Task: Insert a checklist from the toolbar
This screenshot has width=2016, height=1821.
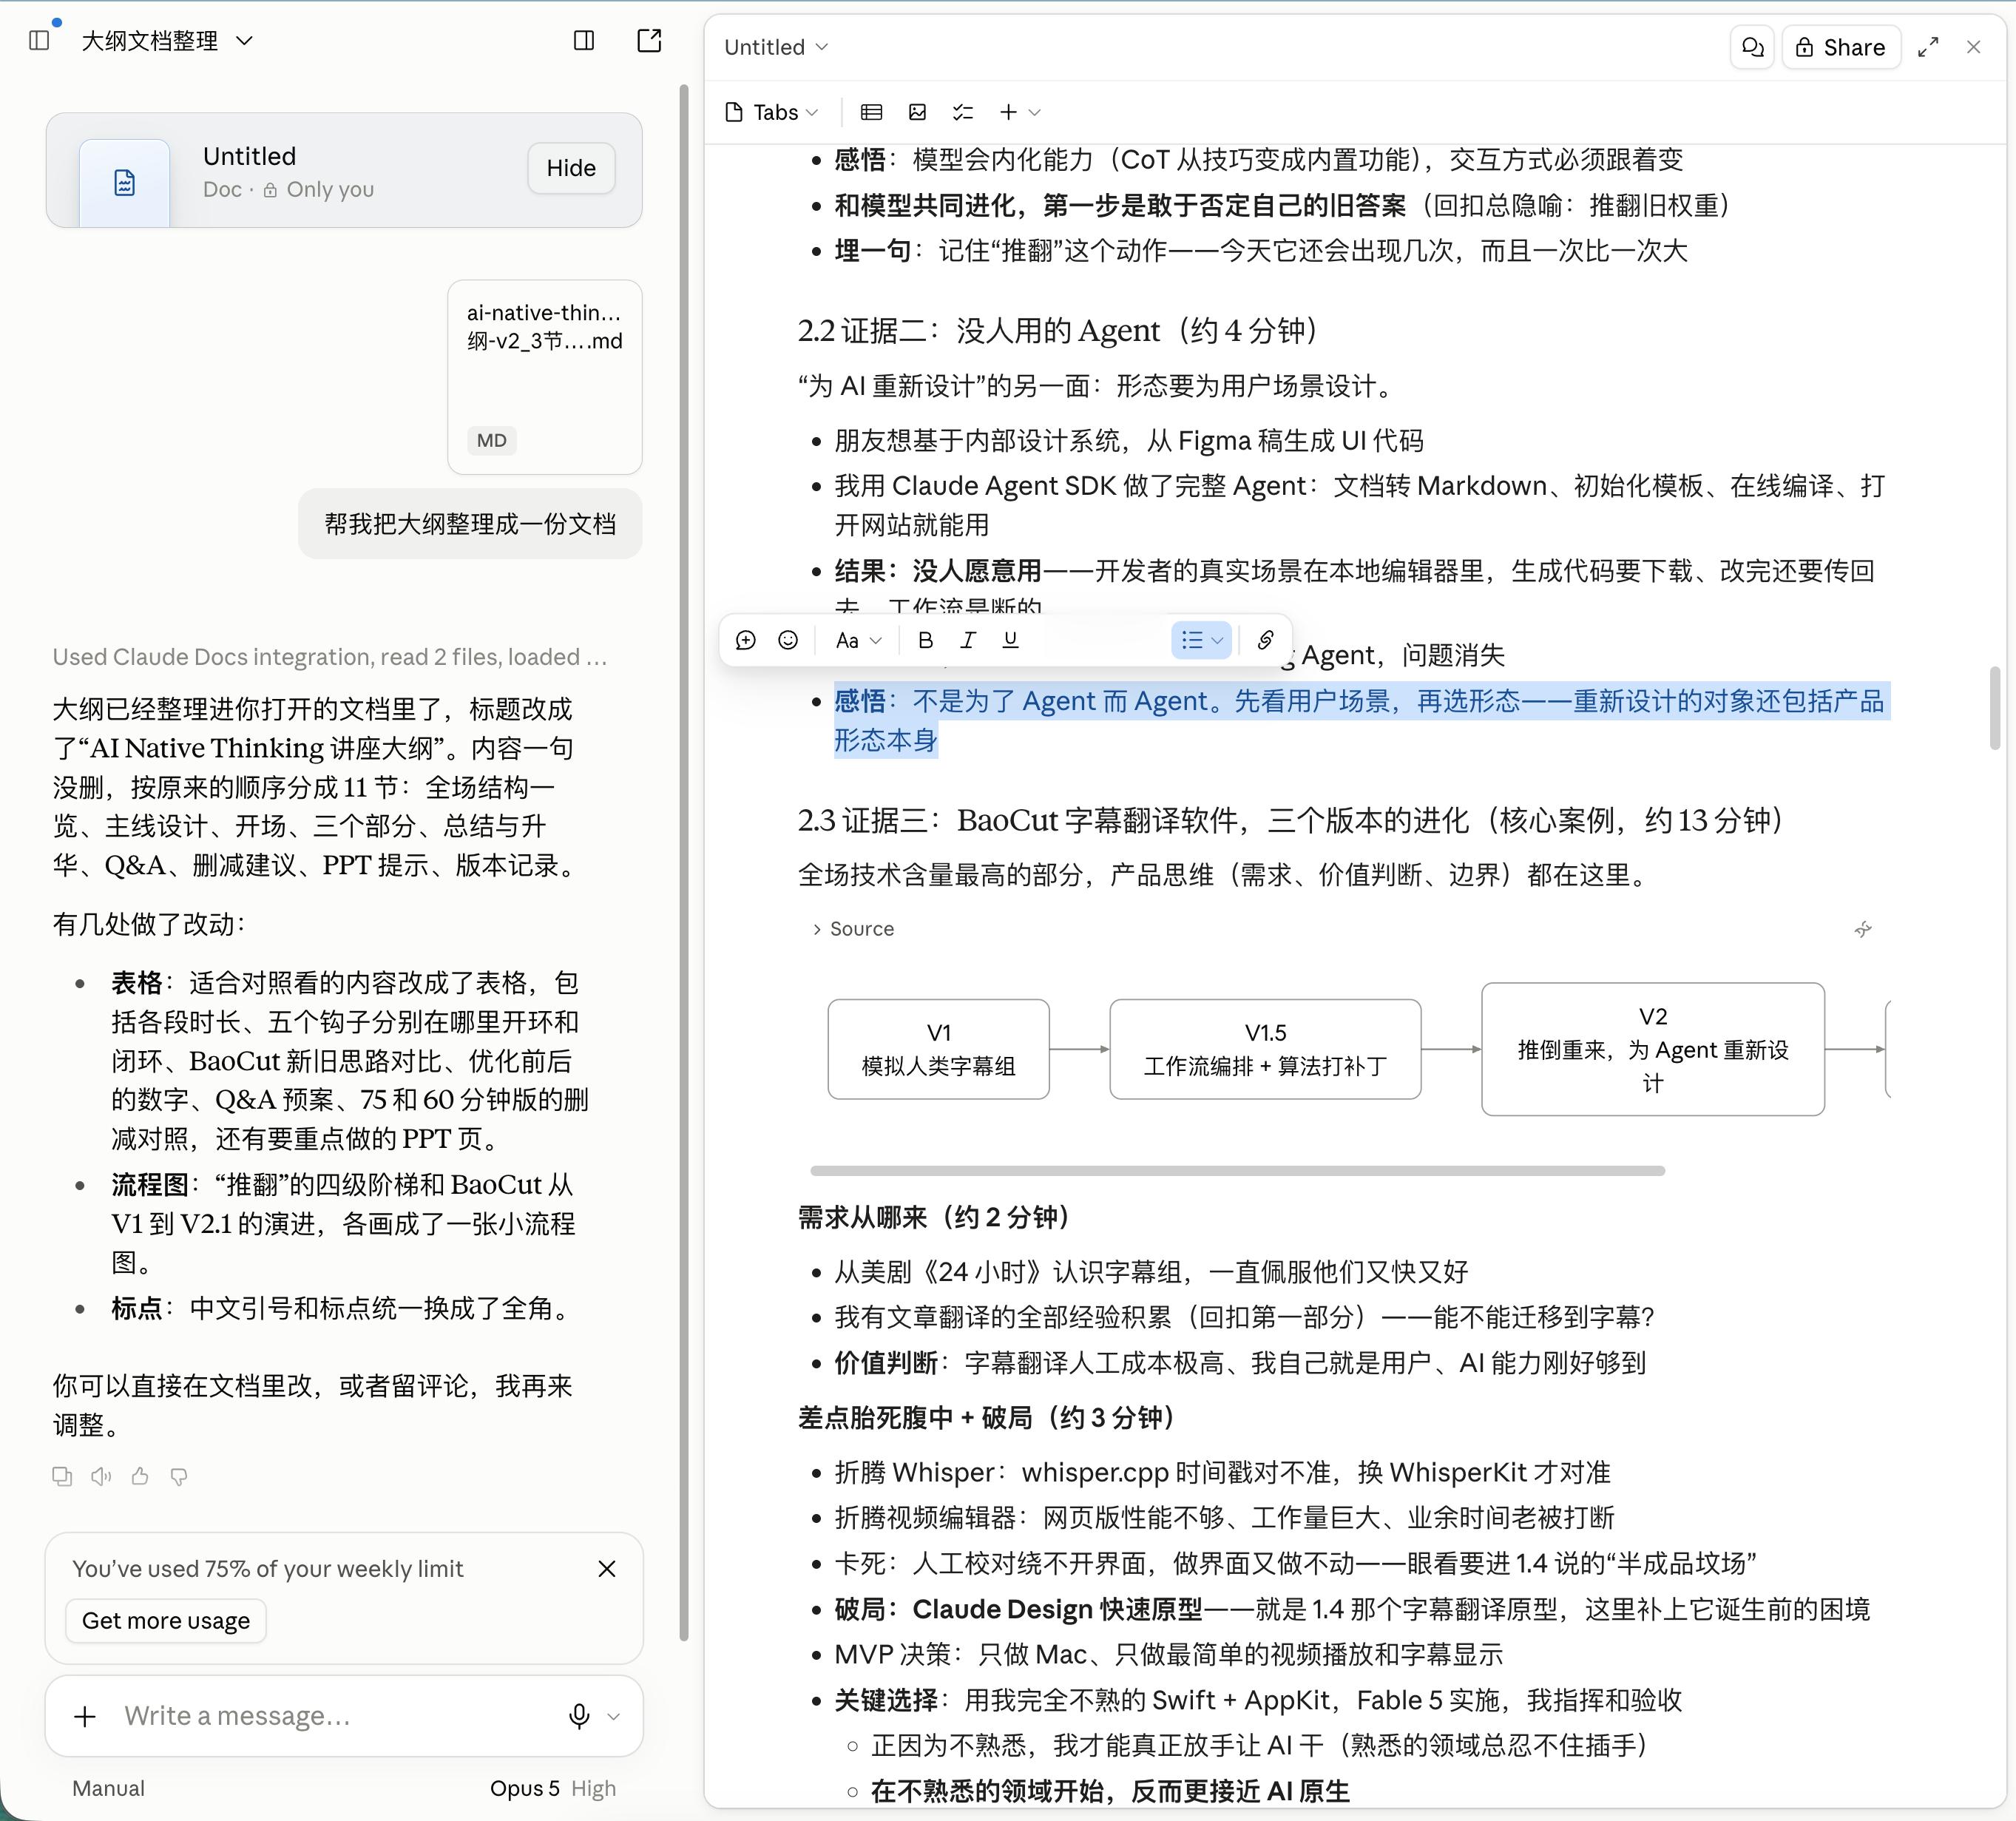Action: [x=963, y=112]
